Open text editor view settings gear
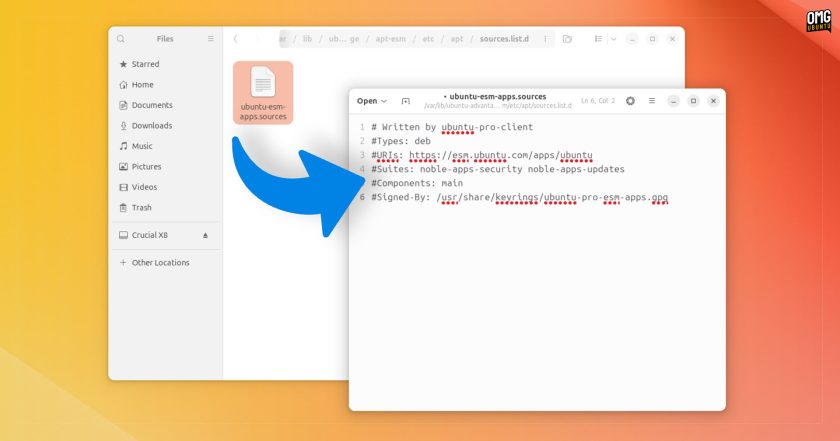This screenshot has width=840, height=441. (x=631, y=101)
